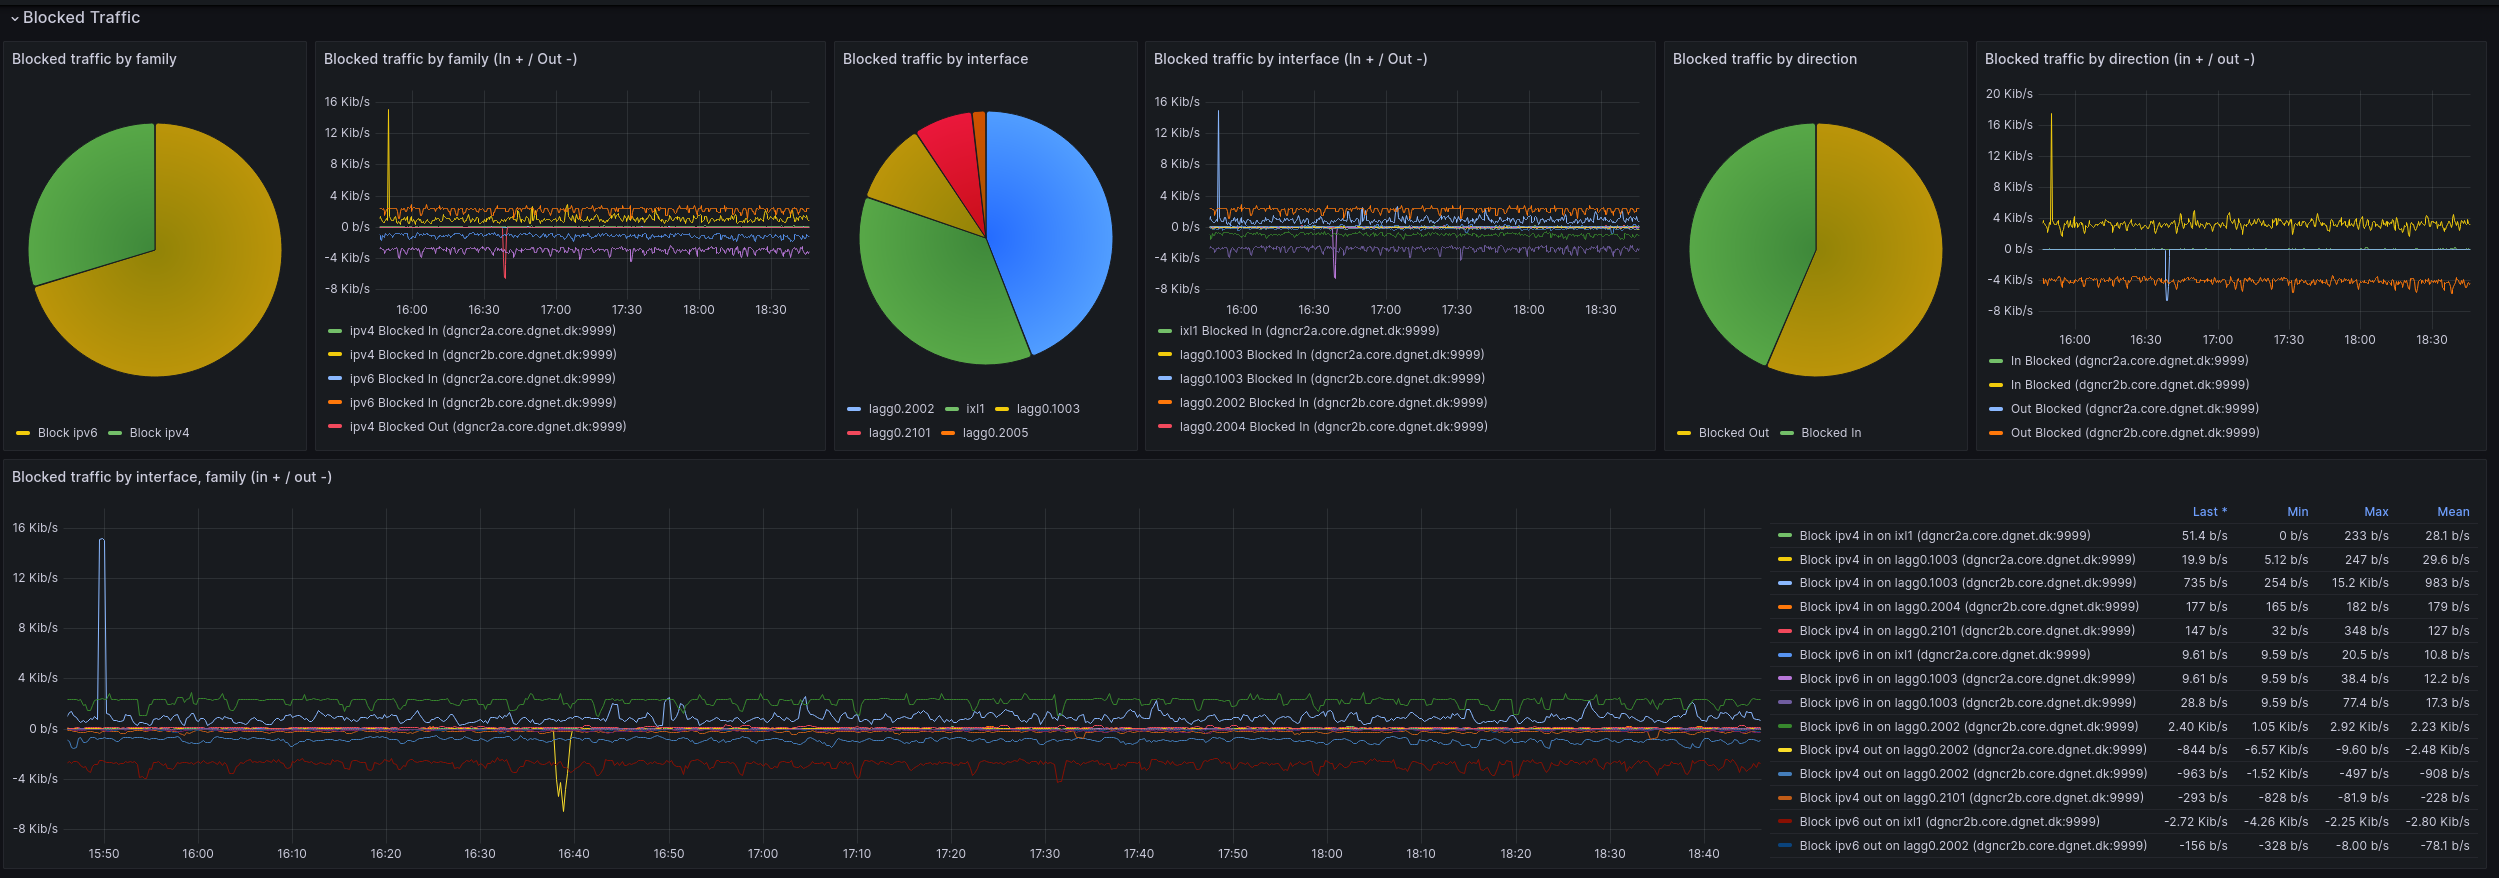Select Block ipv4 out on lagg0.2002 dgncr2a row
Image resolution: width=2499 pixels, height=878 pixels.
point(1972,750)
